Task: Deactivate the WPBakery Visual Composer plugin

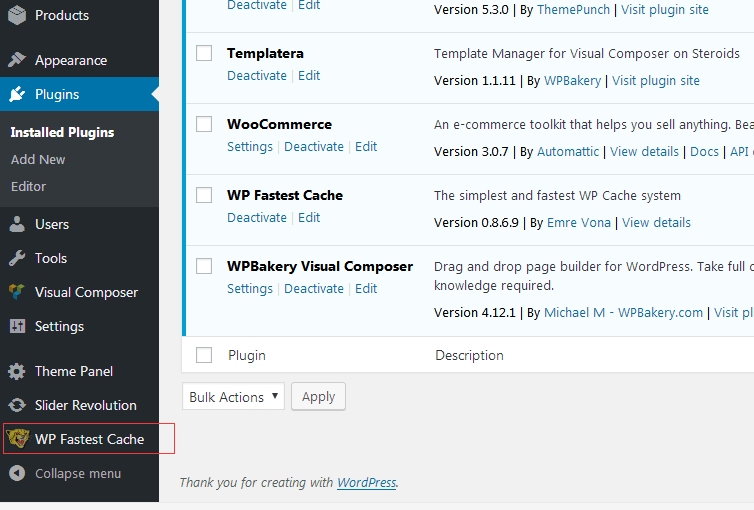Action: click(x=314, y=289)
